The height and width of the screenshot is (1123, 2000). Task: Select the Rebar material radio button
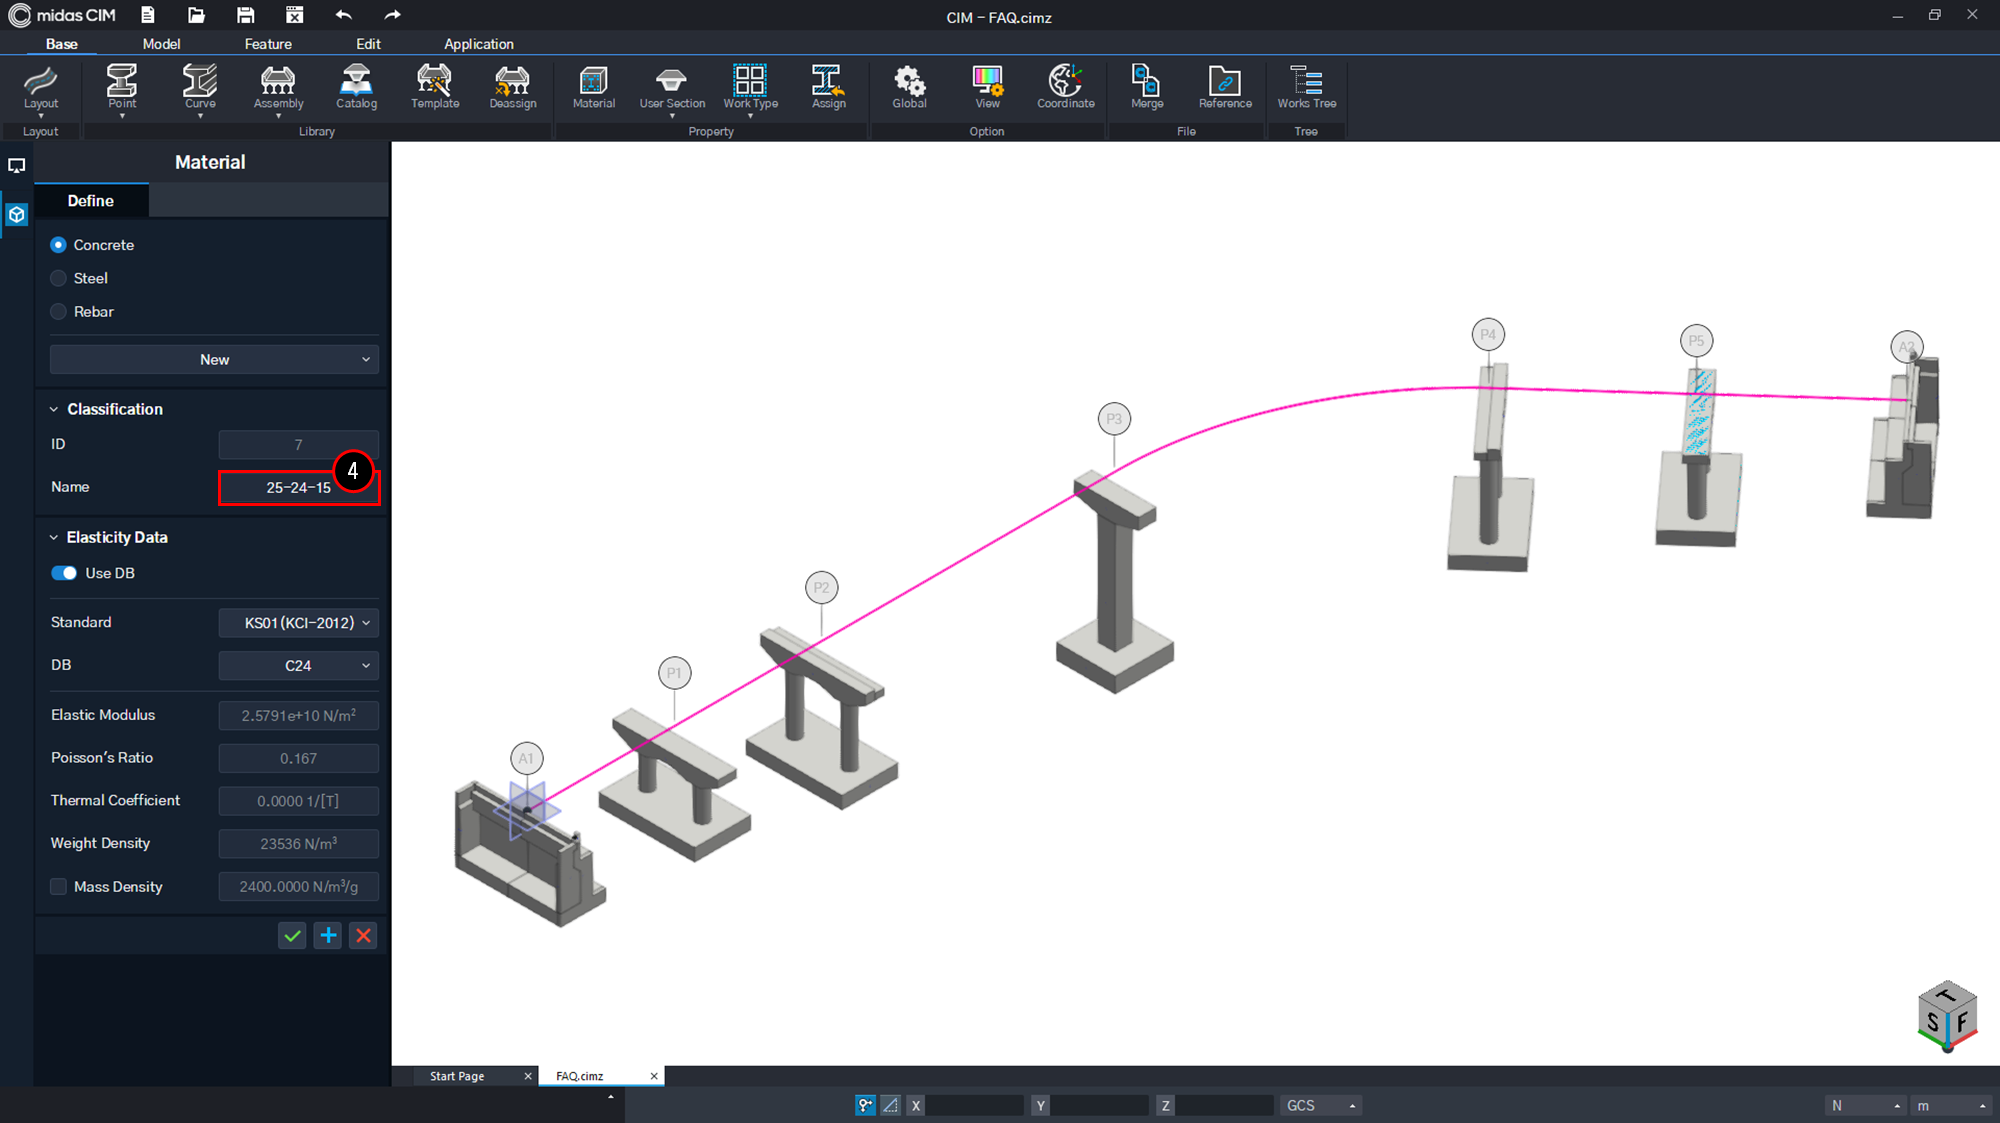click(58, 311)
